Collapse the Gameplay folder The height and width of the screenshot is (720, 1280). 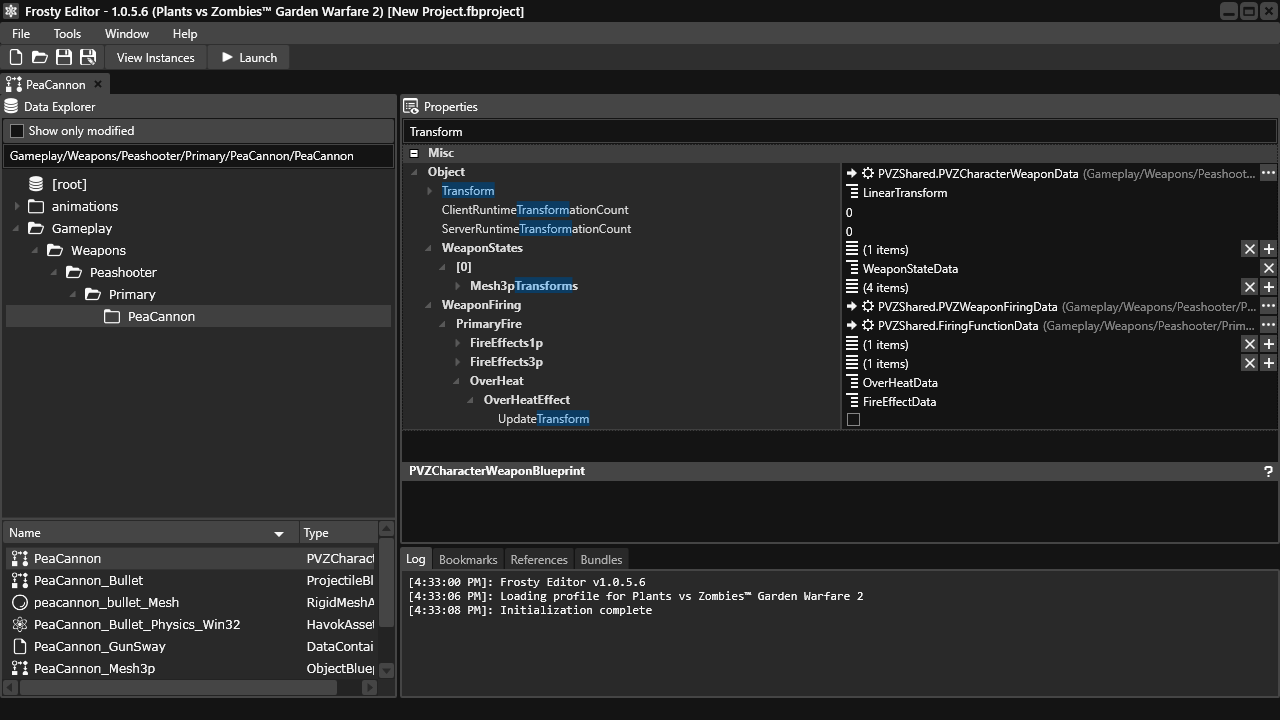[17, 229]
